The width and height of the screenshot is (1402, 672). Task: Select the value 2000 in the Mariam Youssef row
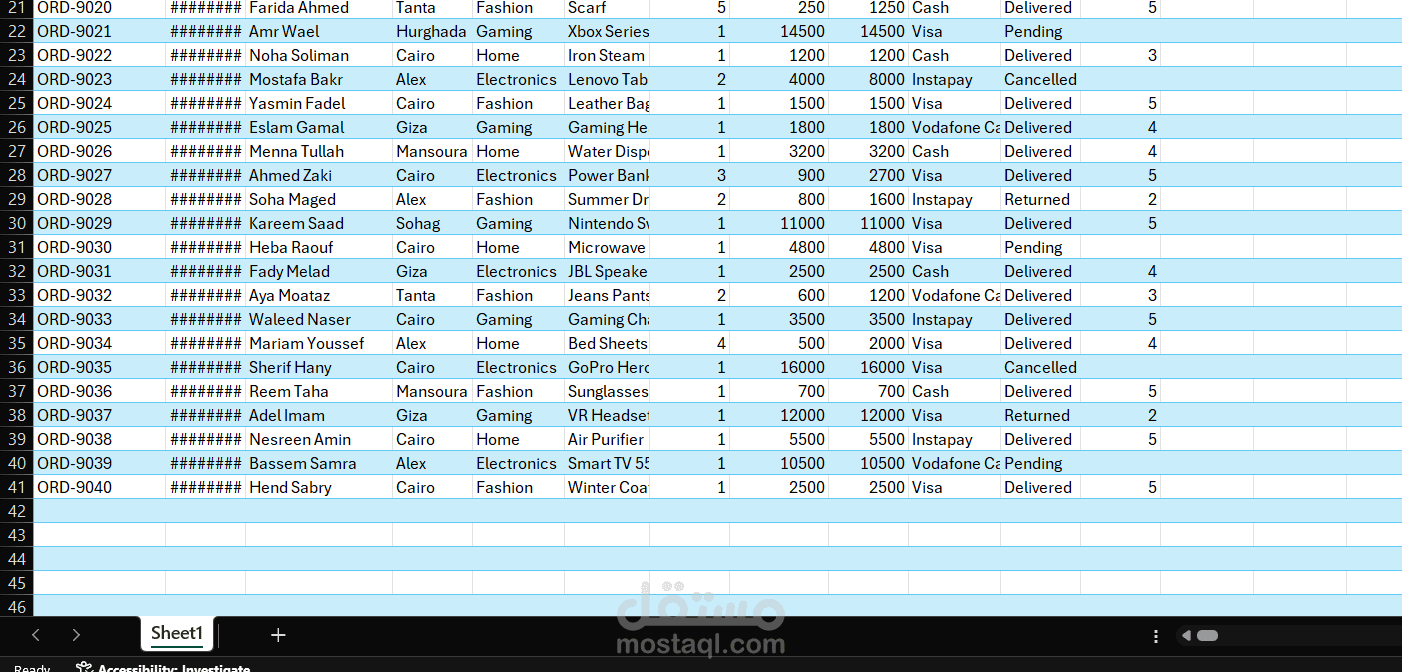pyautogui.click(x=868, y=343)
